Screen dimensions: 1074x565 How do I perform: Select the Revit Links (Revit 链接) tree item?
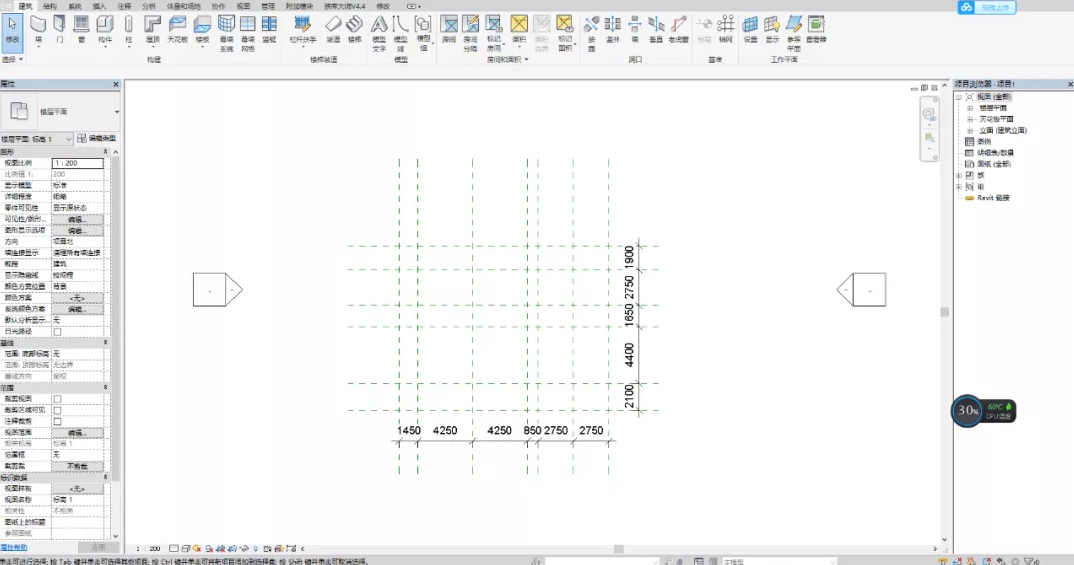click(992, 198)
